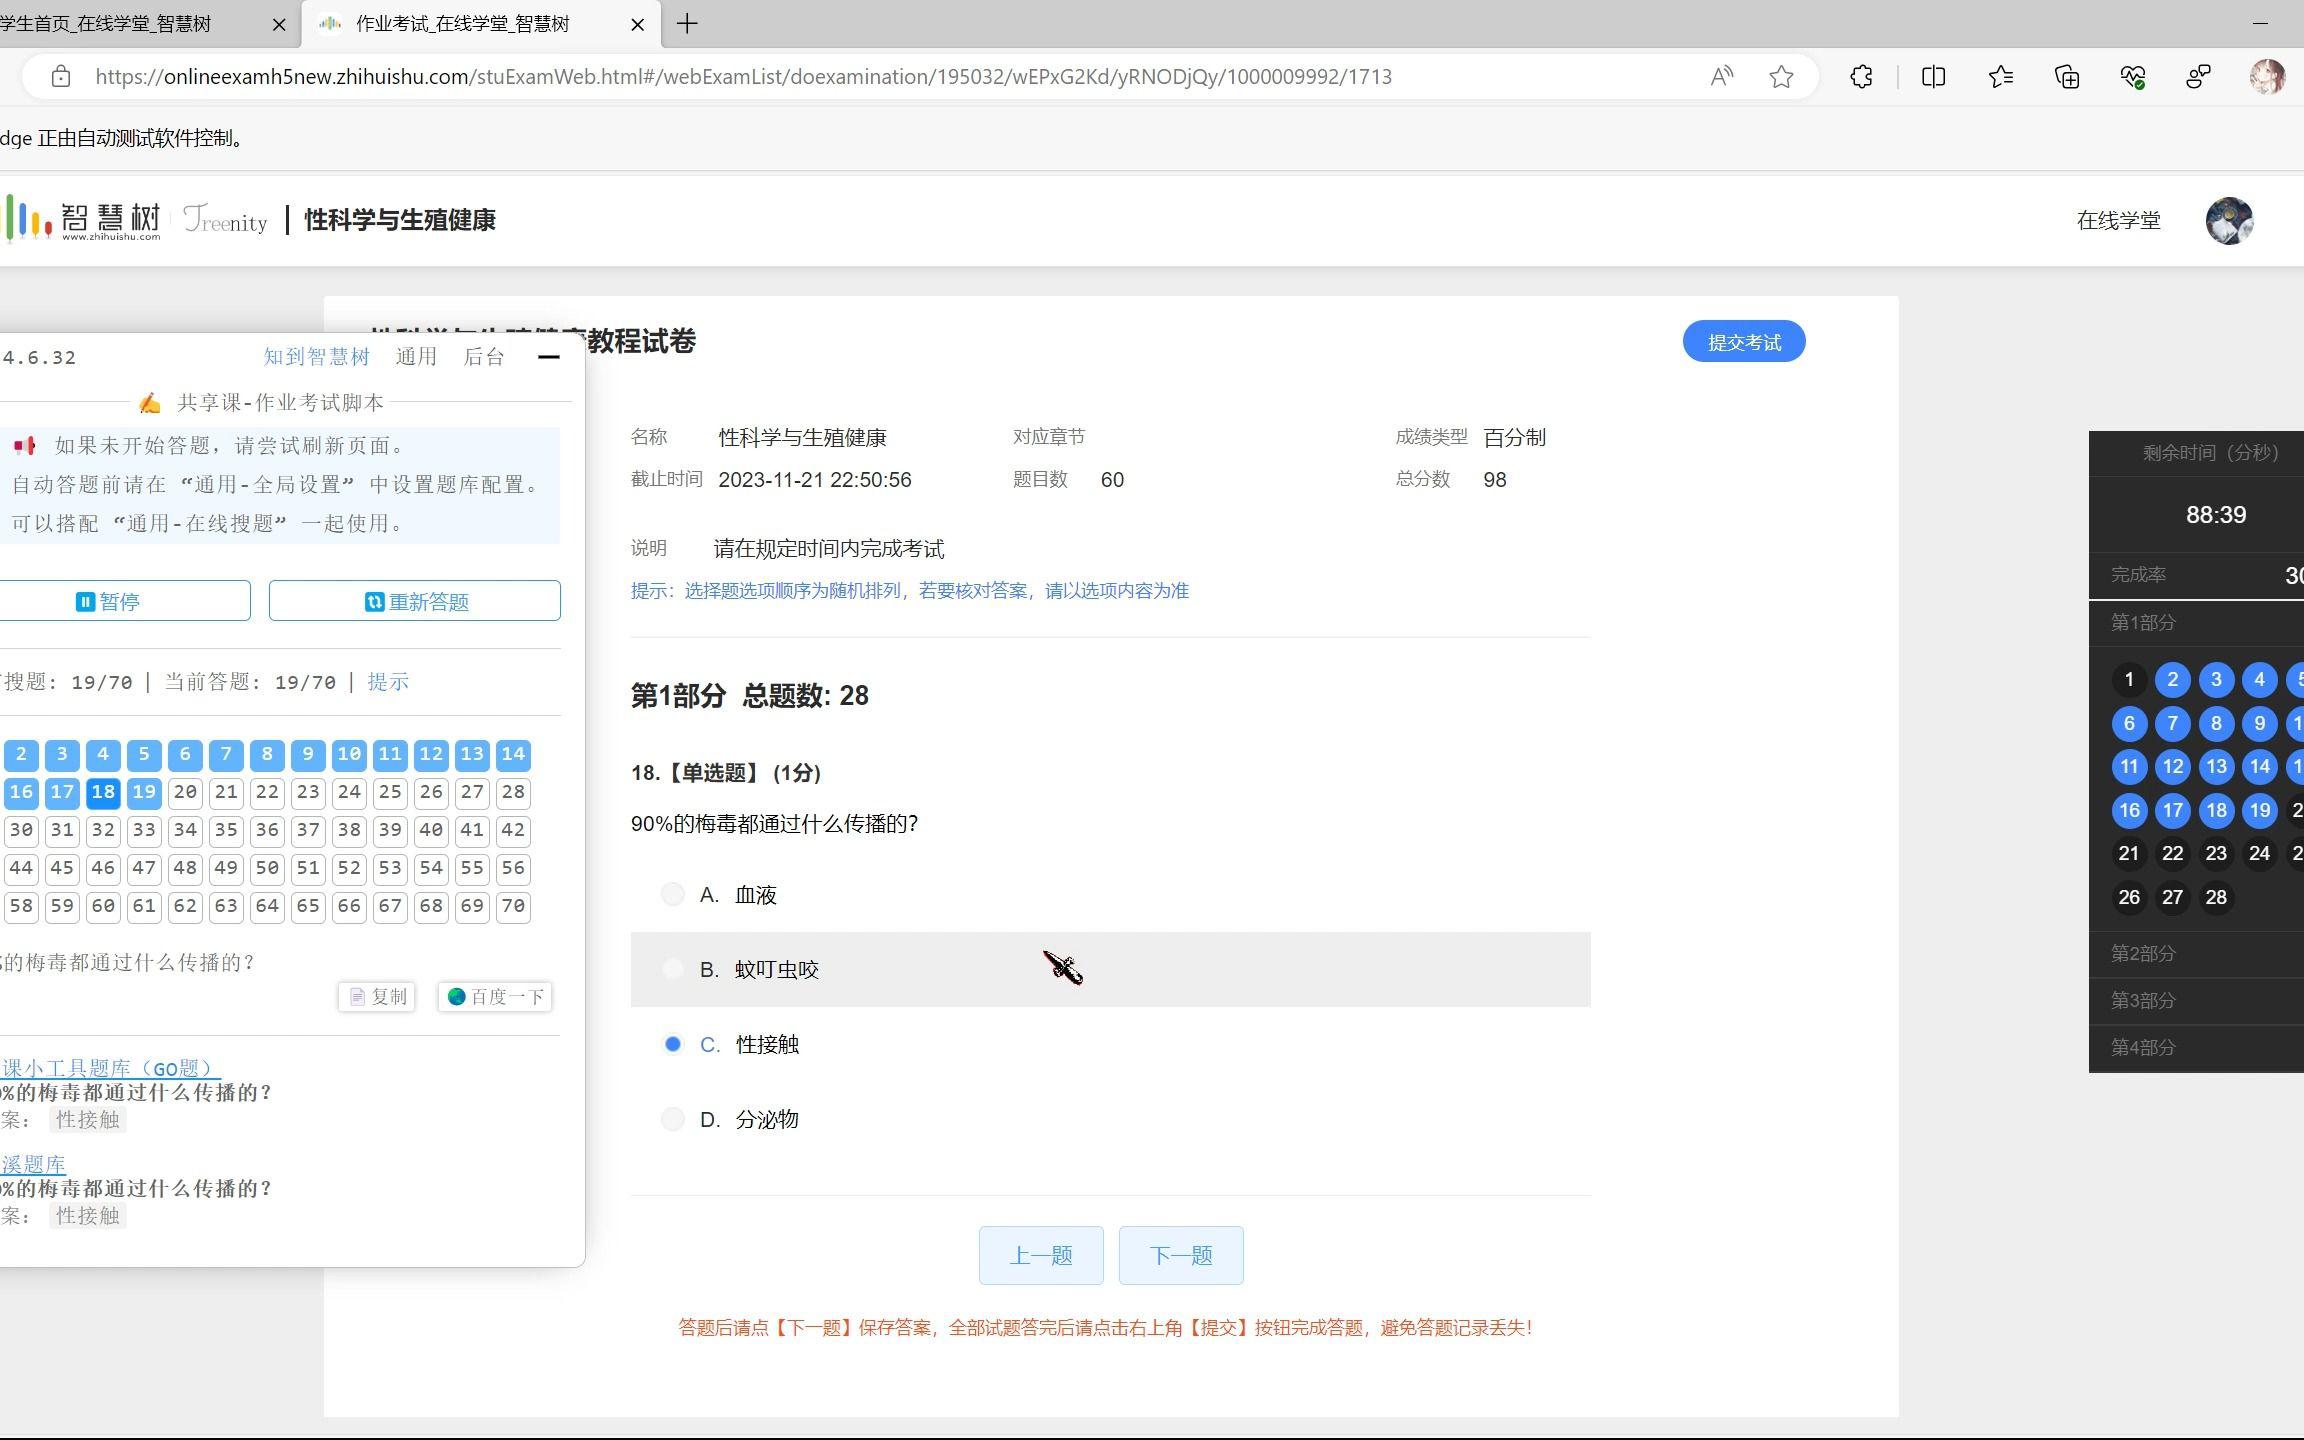Expand 第3部分 section in side panel
The image size is (2304, 1440).
click(x=2196, y=1001)
